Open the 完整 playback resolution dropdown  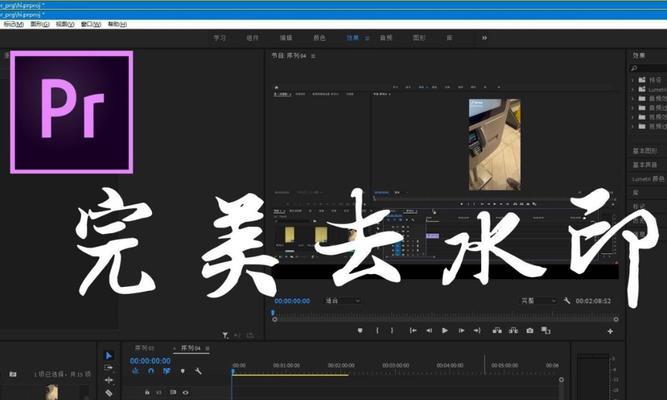click(x=539, y=301)
